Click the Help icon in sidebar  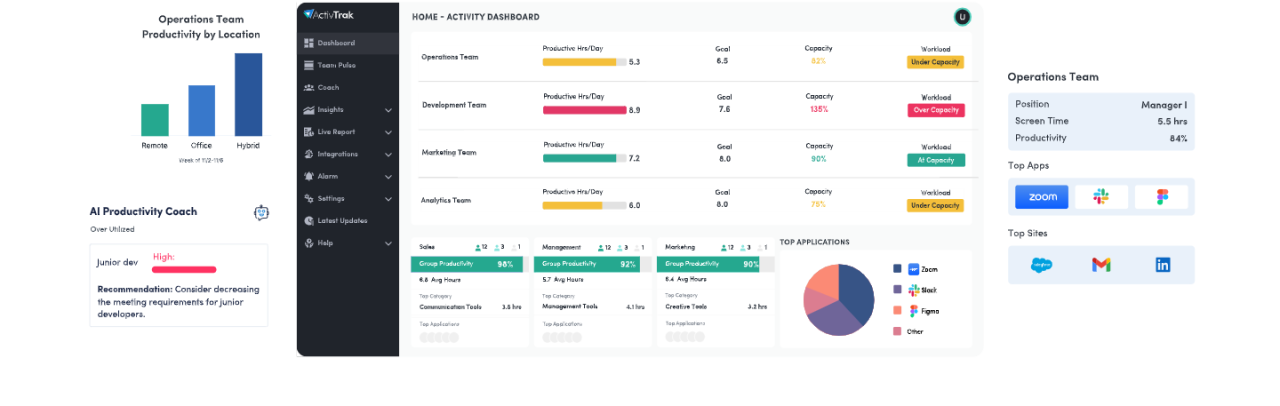pos(309,243)
